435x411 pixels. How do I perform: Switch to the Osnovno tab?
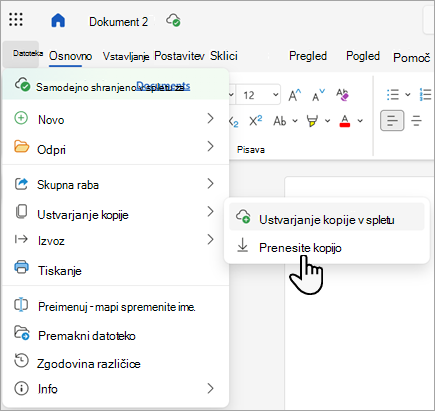click(x=70, y=56)
